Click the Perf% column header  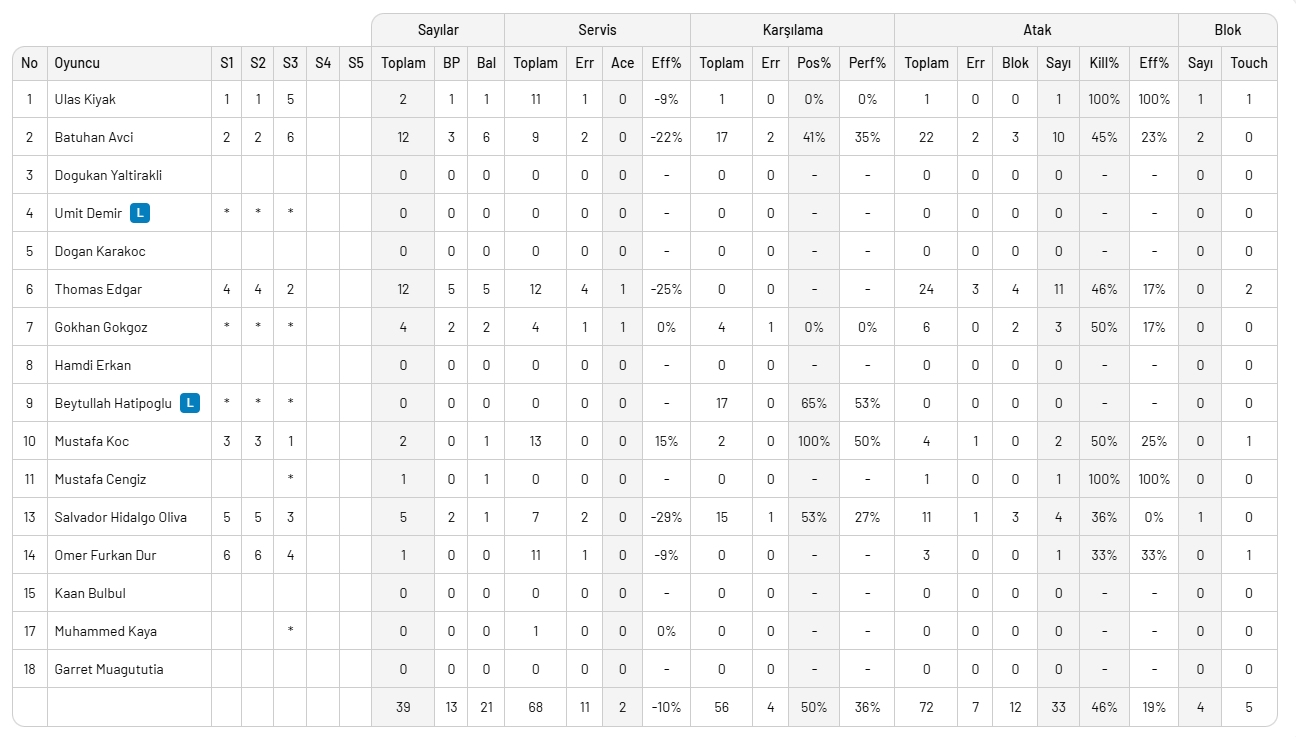(x=867, y=63)
